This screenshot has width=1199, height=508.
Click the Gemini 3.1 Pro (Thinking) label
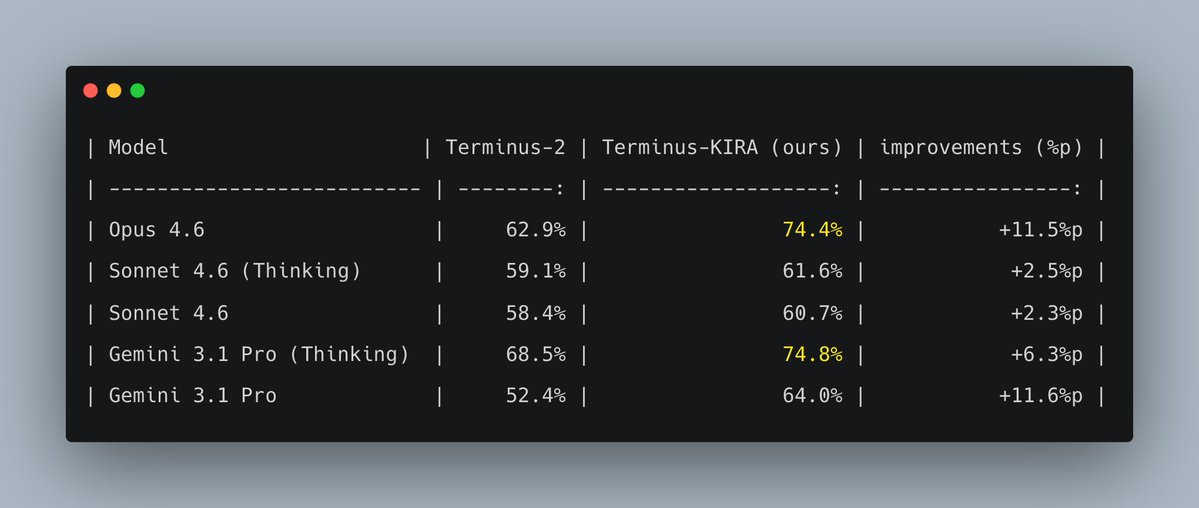coord(259,354)
